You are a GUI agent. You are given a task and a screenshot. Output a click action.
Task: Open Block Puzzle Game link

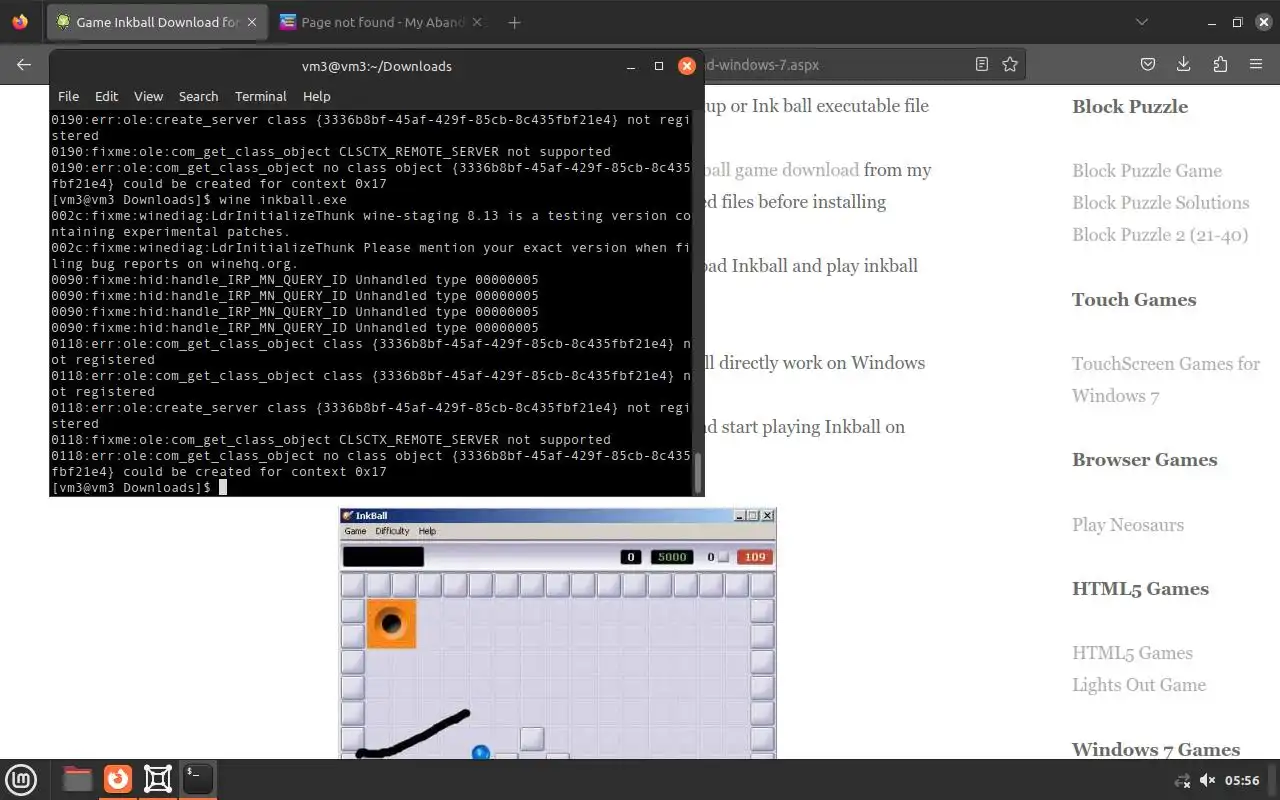(x=1147, y=170)
